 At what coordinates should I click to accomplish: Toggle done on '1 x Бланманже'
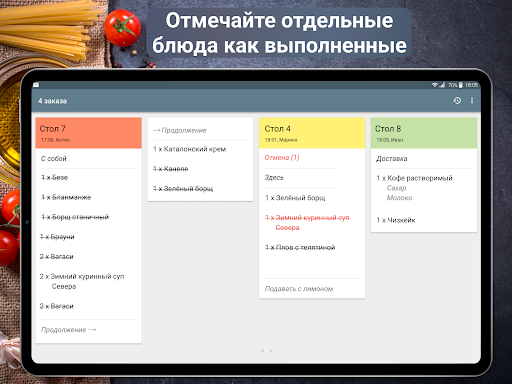coord(66,197)
